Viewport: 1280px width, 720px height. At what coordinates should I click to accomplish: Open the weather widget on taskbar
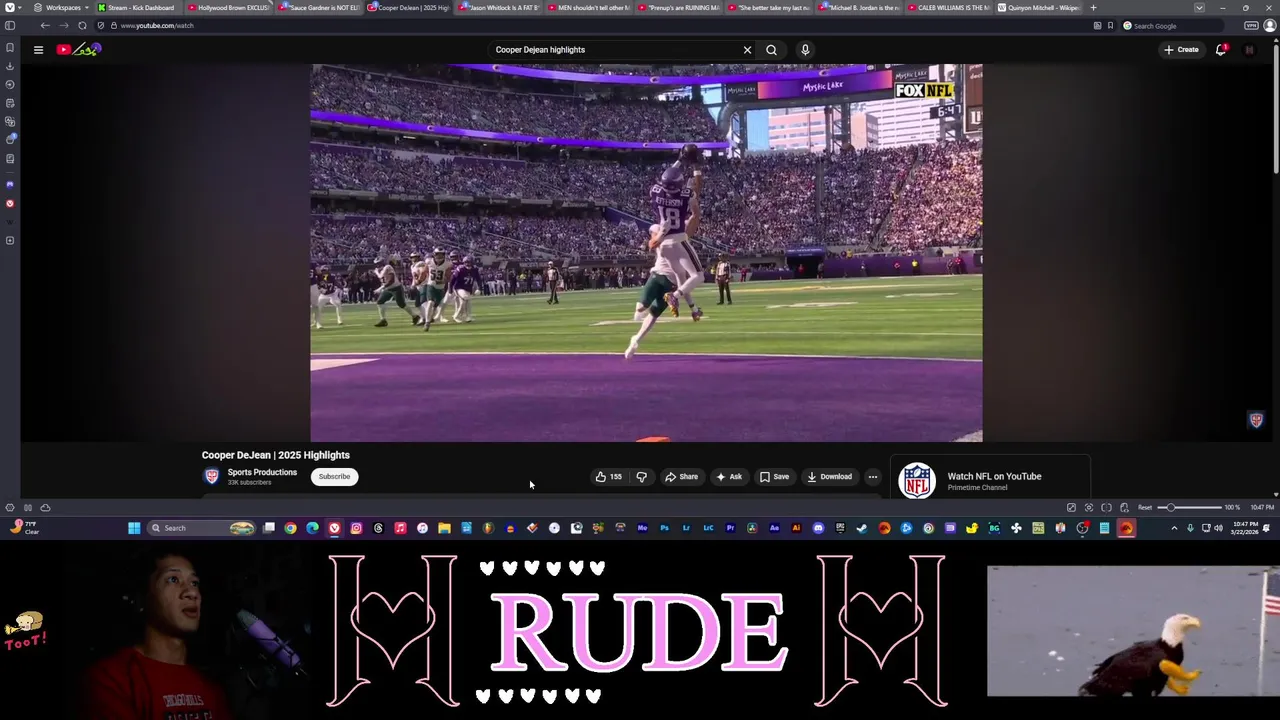pyautogui.click(x=22, y=528)
